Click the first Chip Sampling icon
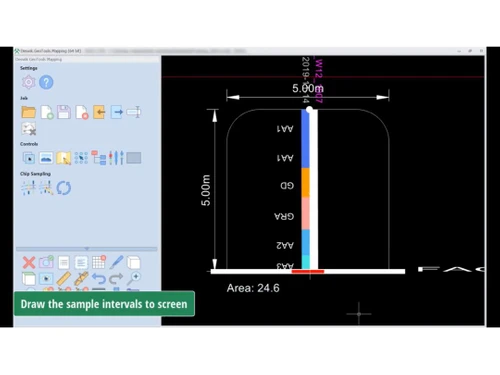 [x=29, y=188]
